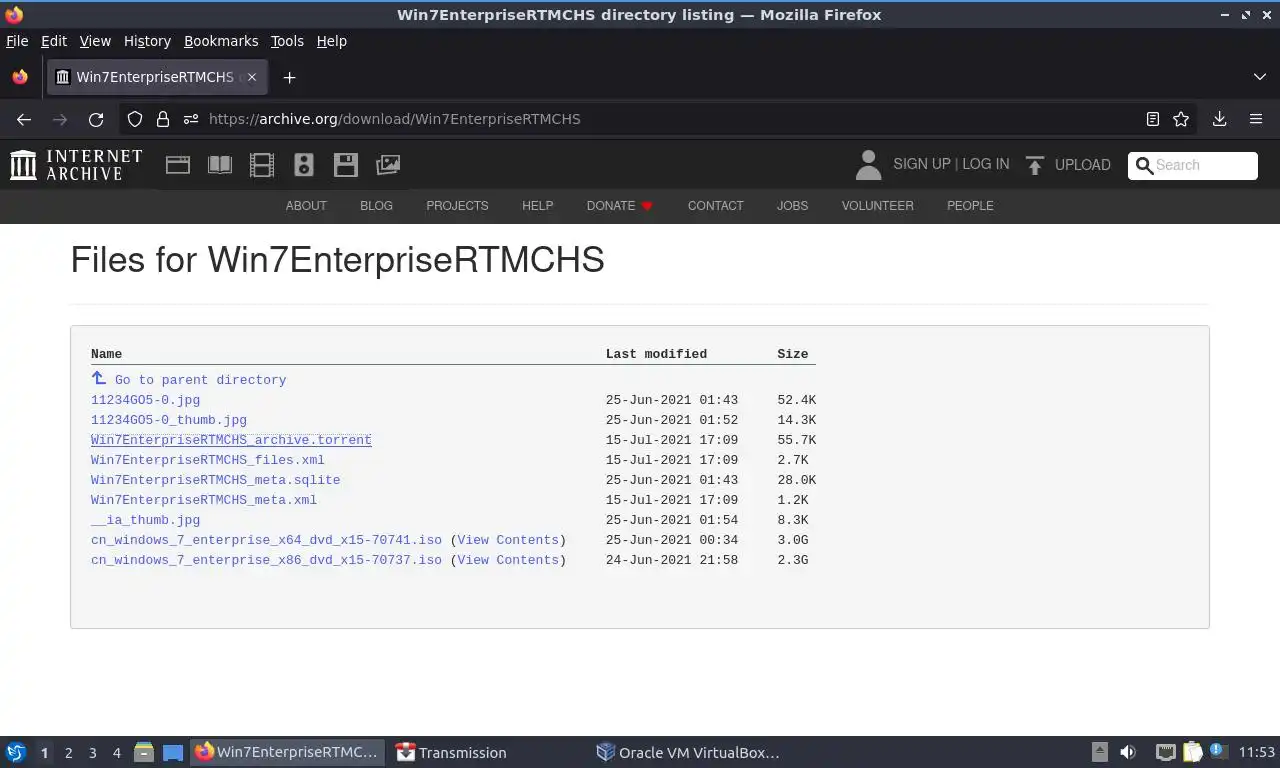
Task: Open Win7EnterpriseRTMCHS_meta.sqlite link
Action: pyautogui.click(x=215, y=480)
